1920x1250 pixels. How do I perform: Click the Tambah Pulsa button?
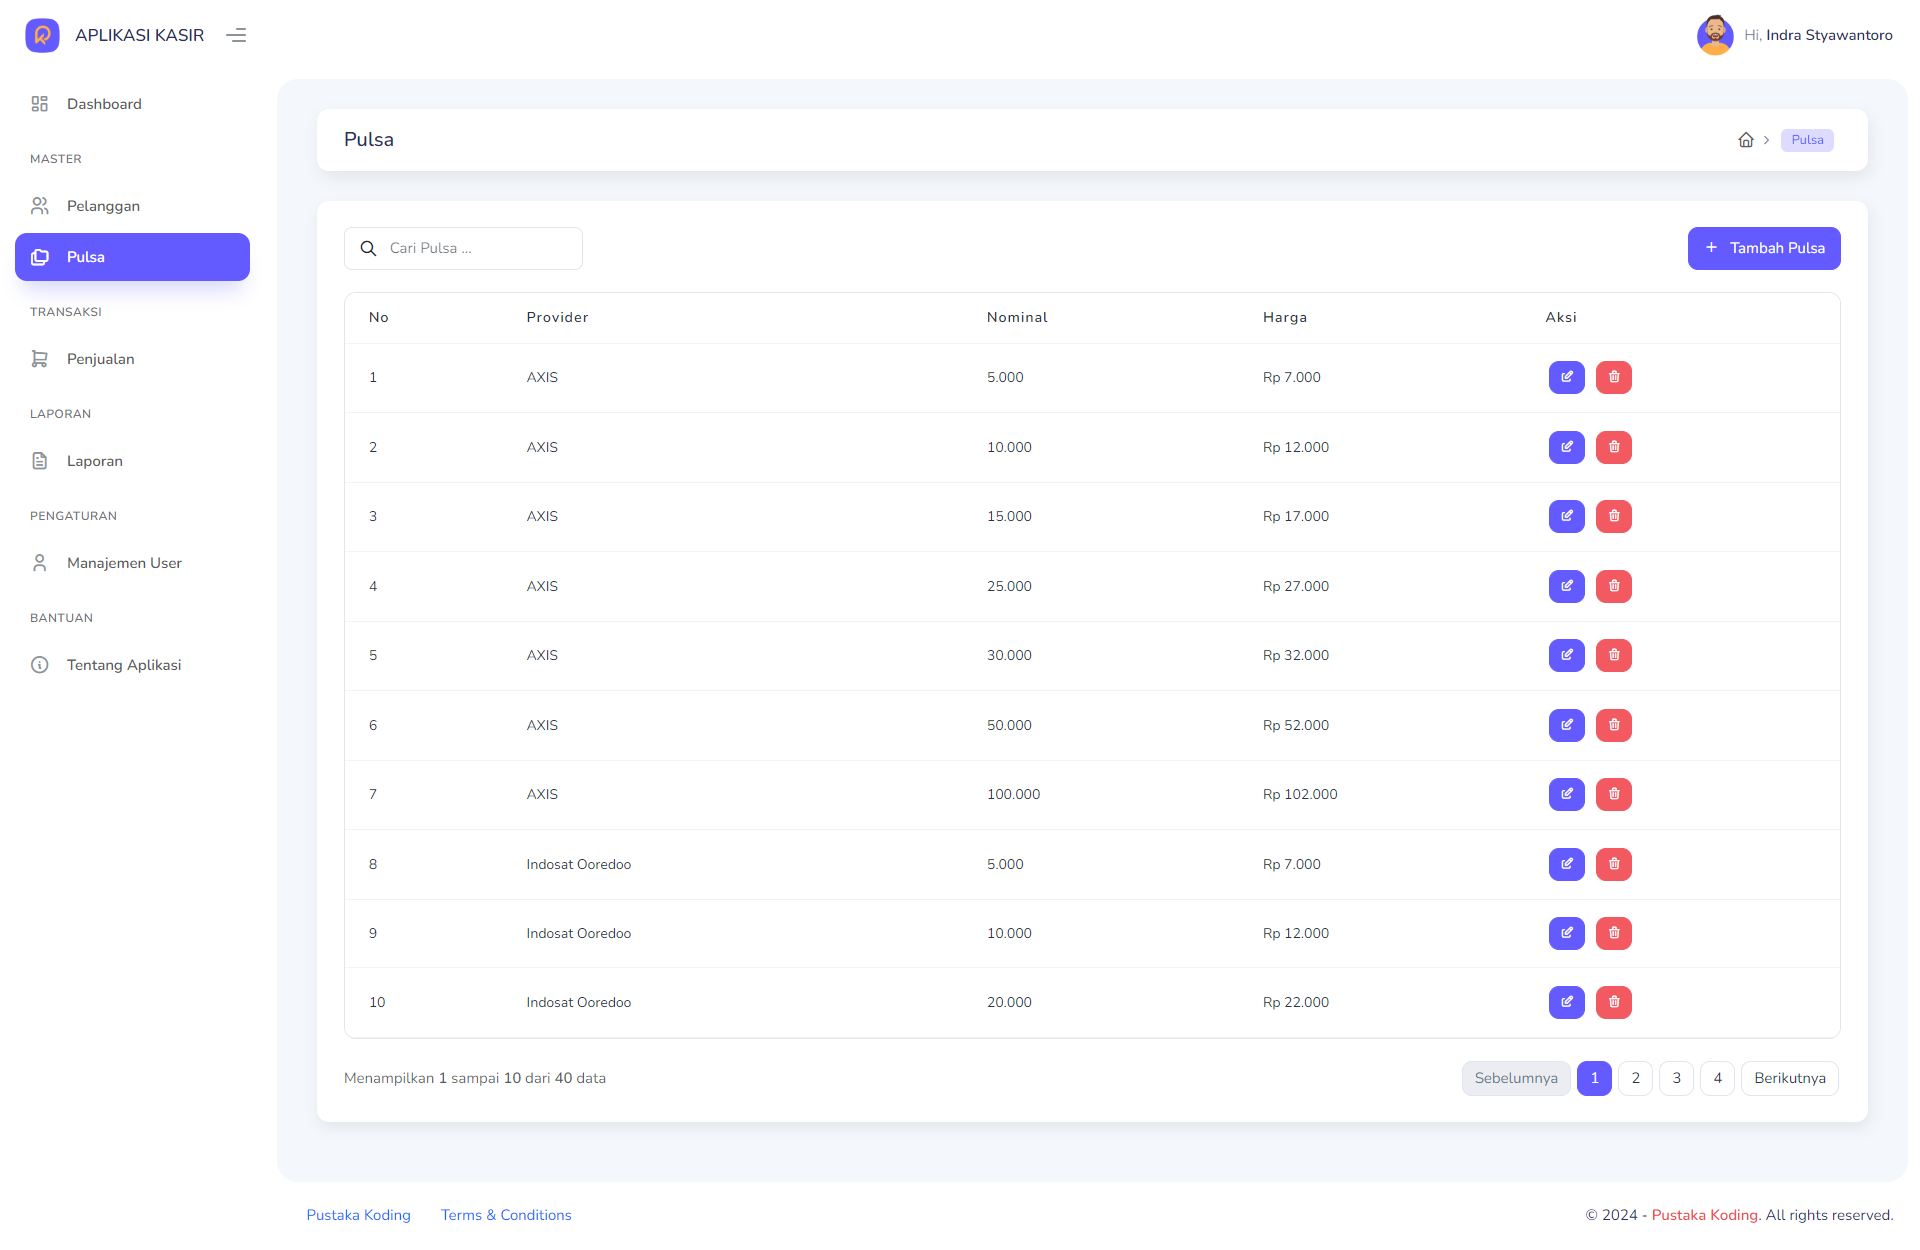[1763, 248]
